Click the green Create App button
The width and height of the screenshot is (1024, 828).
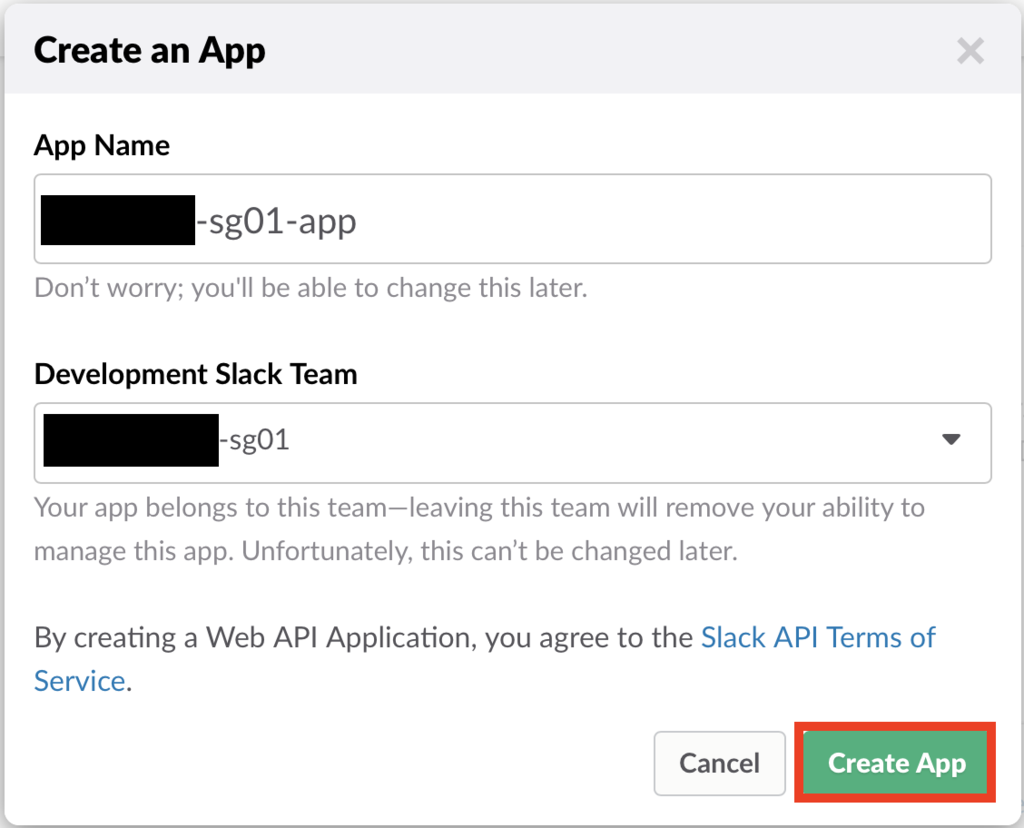tap(896, 764)
